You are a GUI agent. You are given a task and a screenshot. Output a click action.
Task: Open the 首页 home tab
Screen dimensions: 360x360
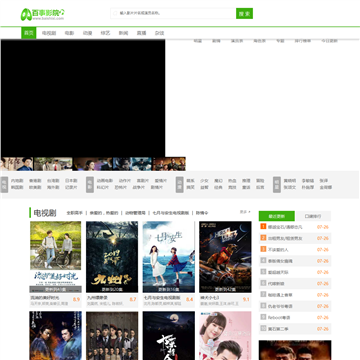click(x=29, y=33)
